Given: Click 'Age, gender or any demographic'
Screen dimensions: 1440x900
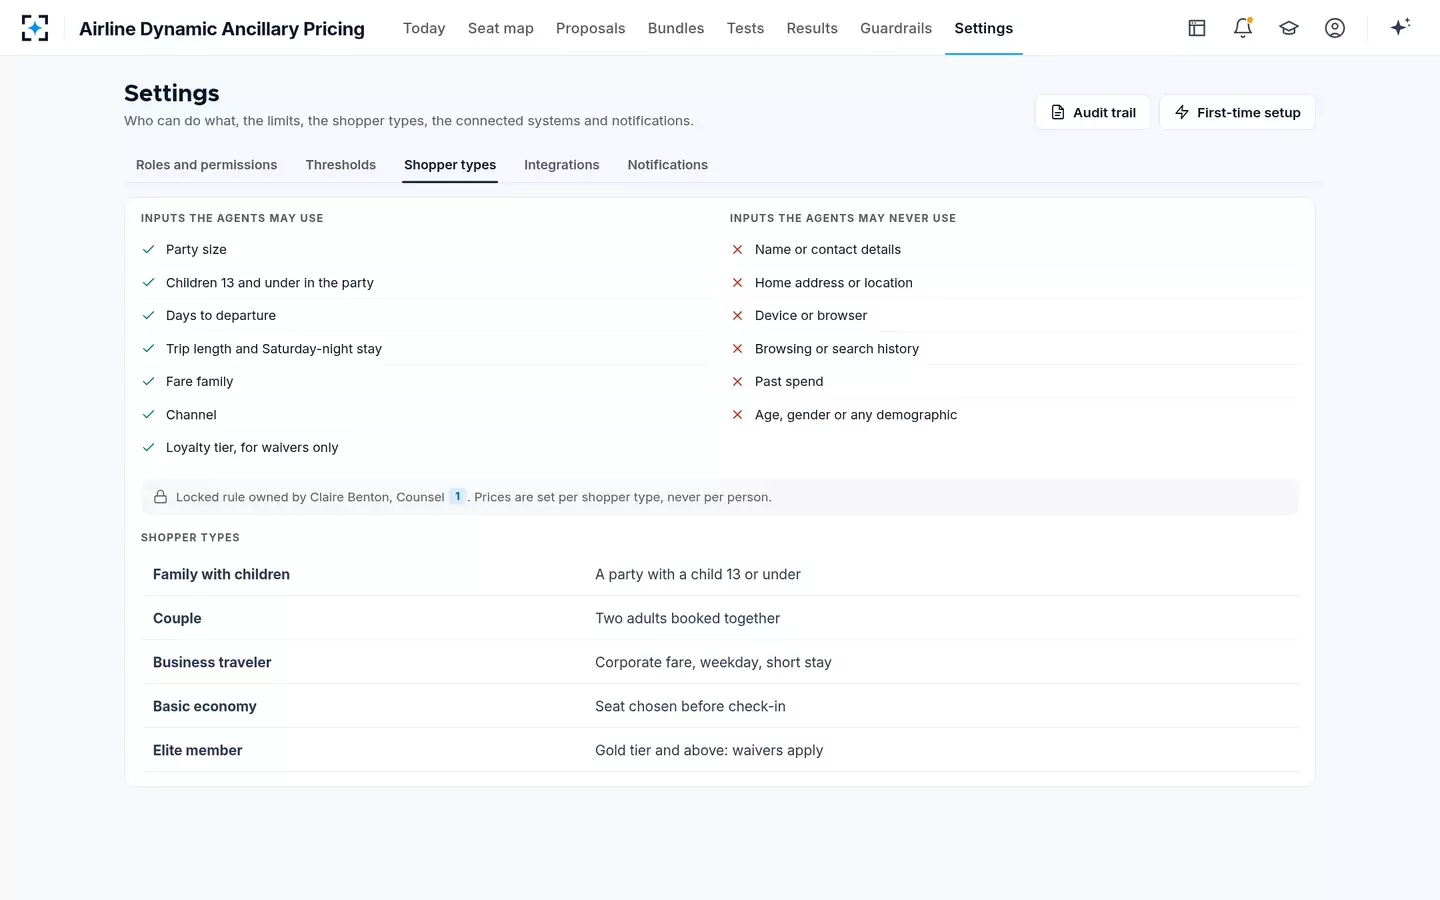Looking at the screenshot, I should [856, 415].
